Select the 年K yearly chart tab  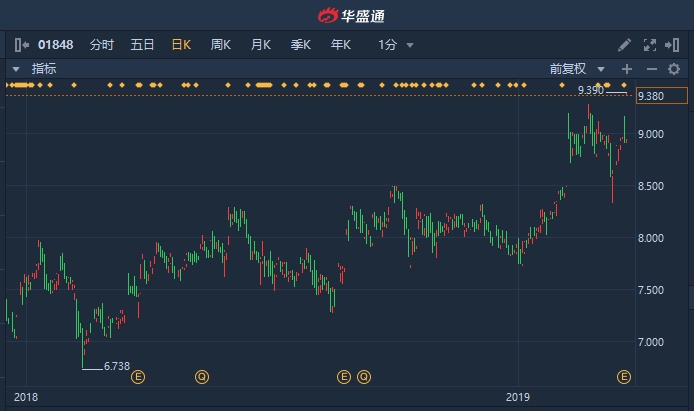coord(341,45)
